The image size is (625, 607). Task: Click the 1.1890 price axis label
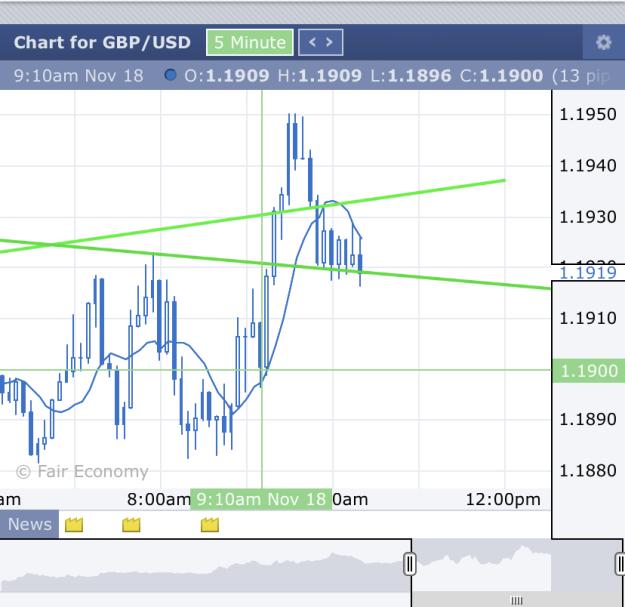tap(588, 419)
